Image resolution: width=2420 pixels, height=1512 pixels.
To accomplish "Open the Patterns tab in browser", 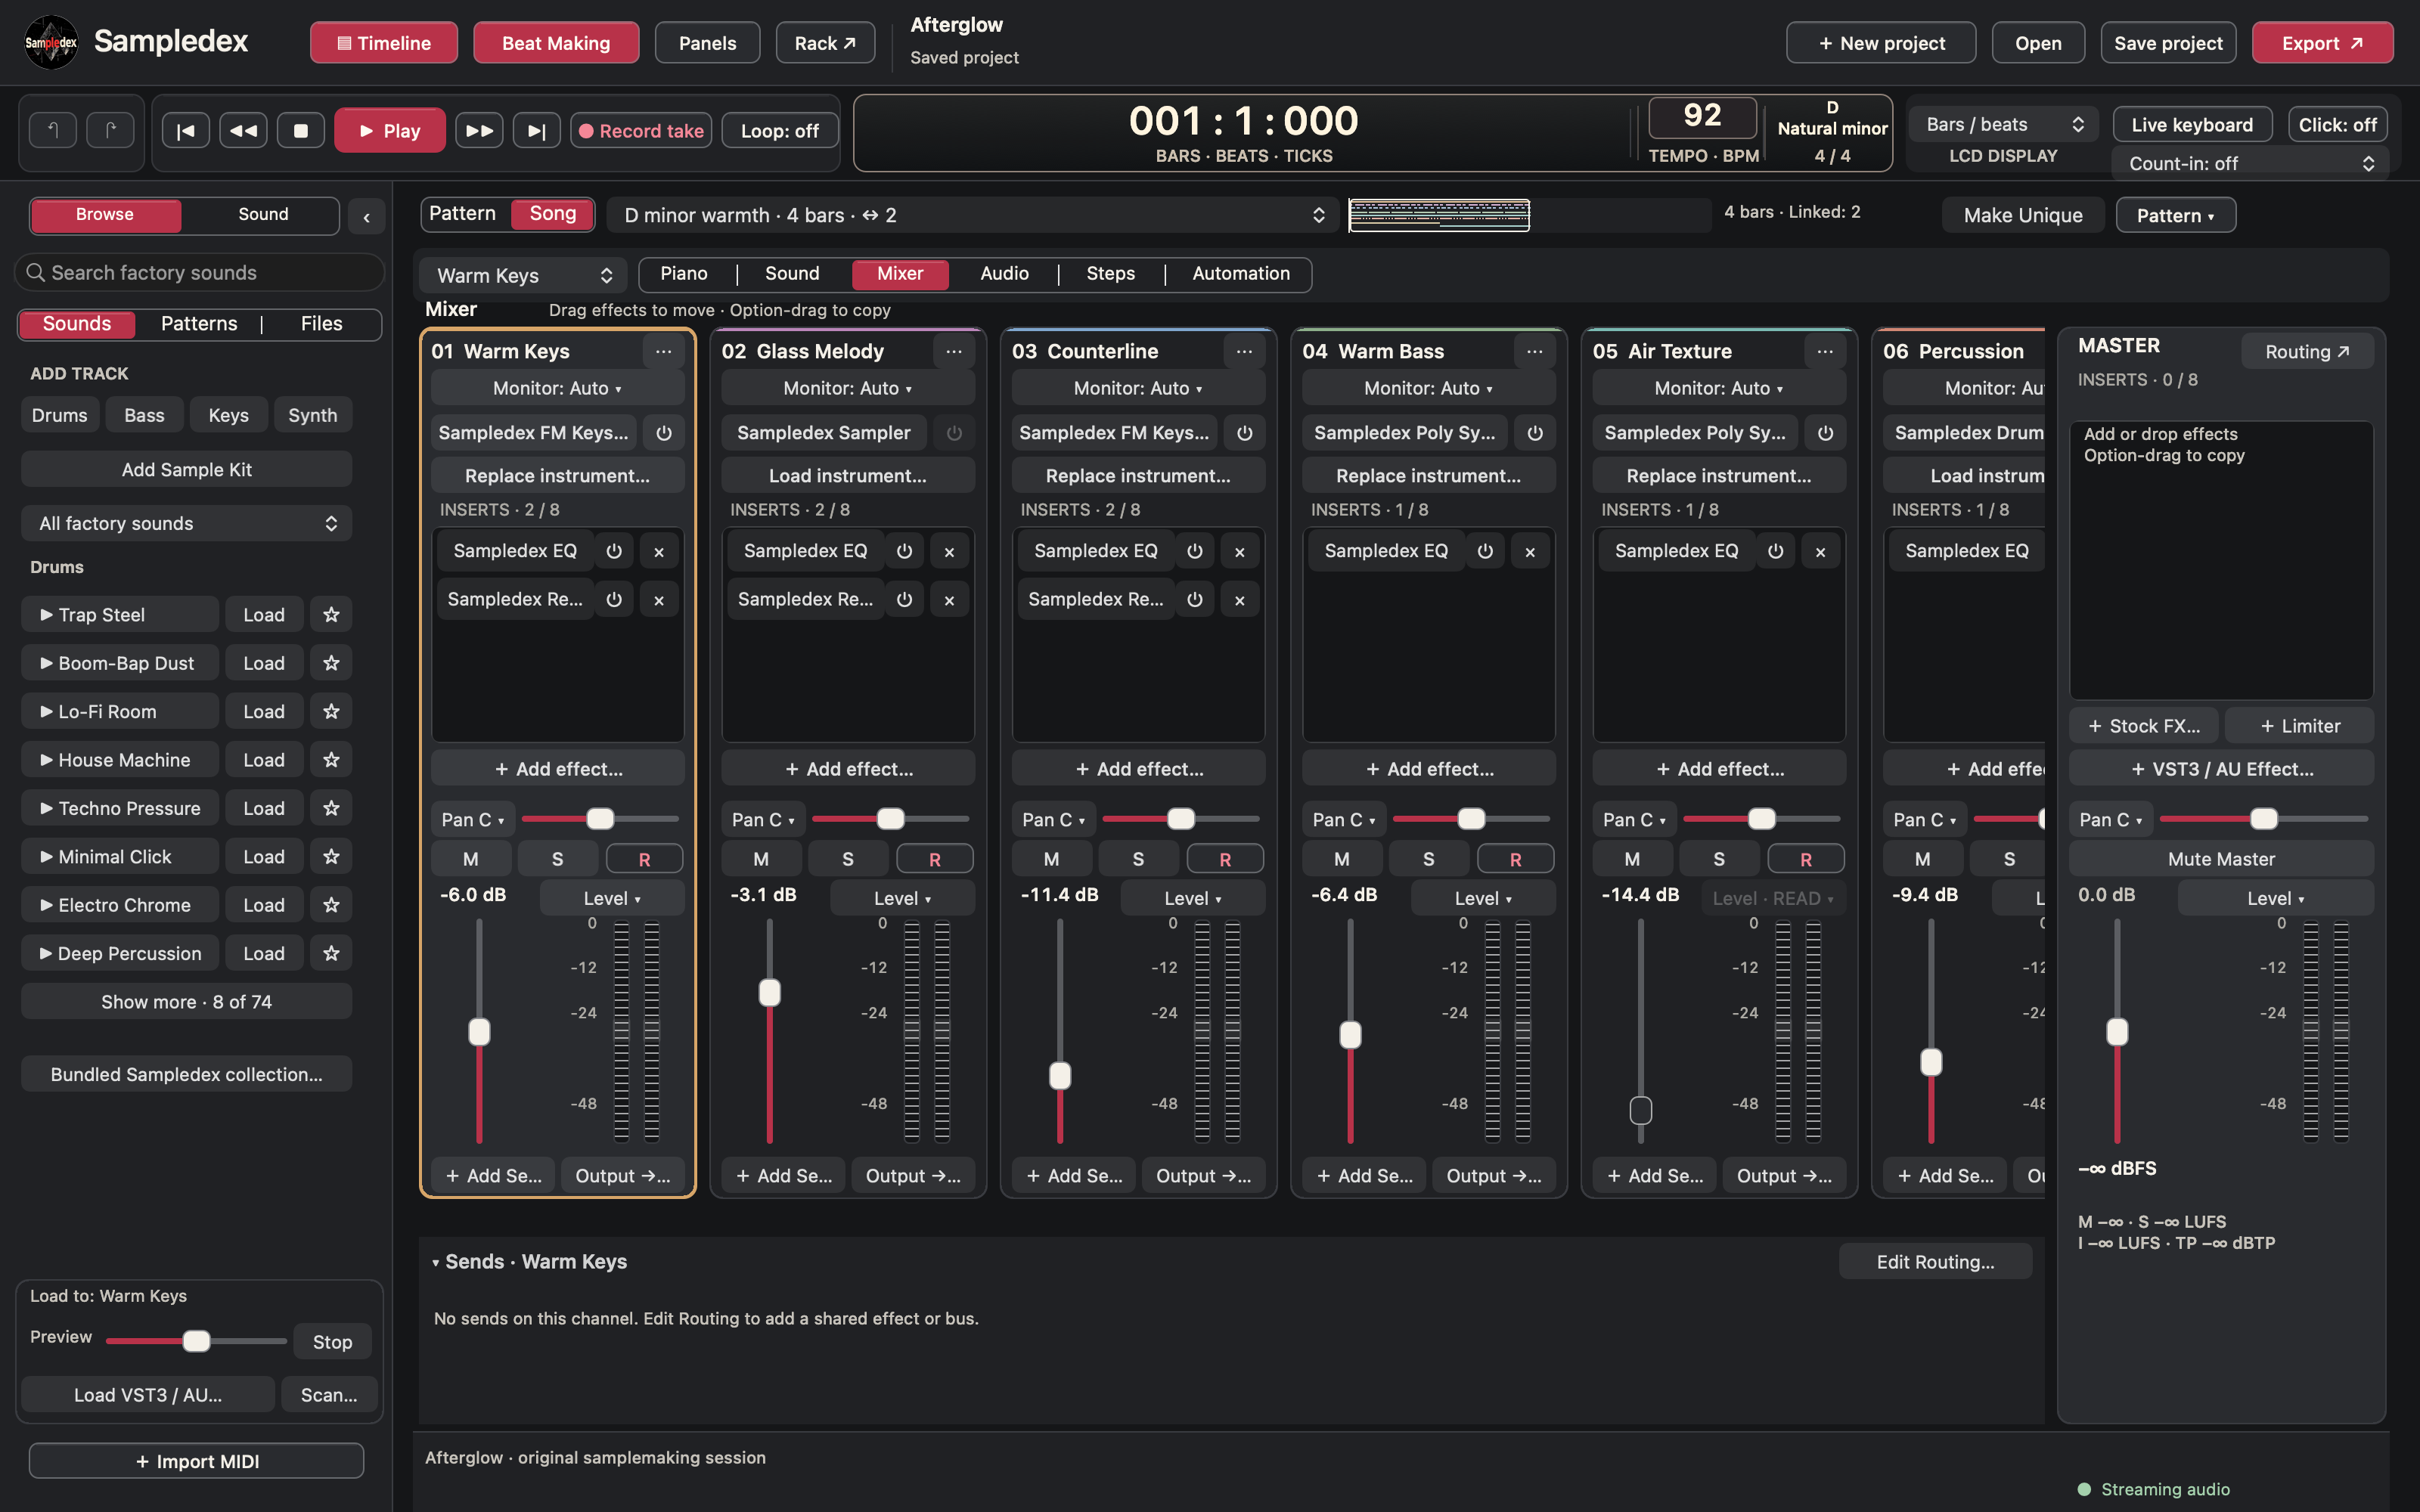I will (199, 324).
